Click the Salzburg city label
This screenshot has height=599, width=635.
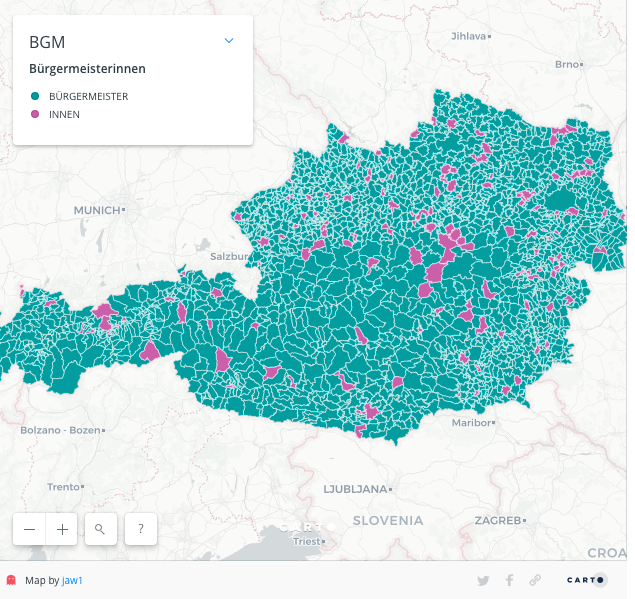(x=229, y=256)
